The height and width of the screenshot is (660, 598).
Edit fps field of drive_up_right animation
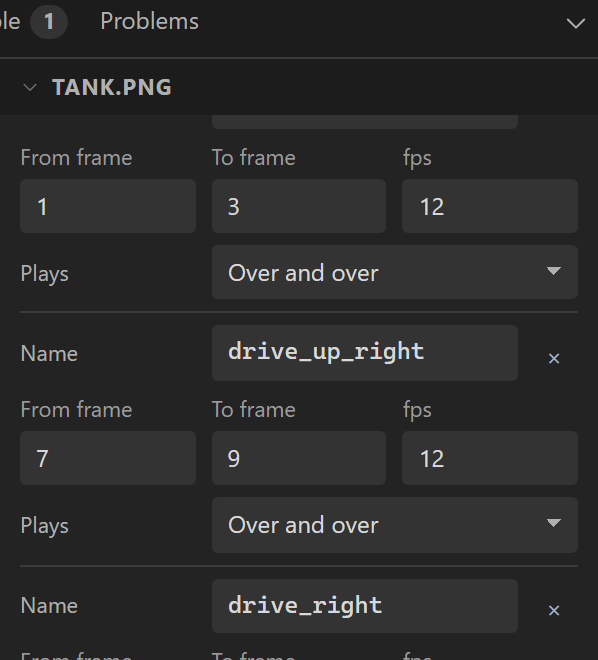(490, 458)
